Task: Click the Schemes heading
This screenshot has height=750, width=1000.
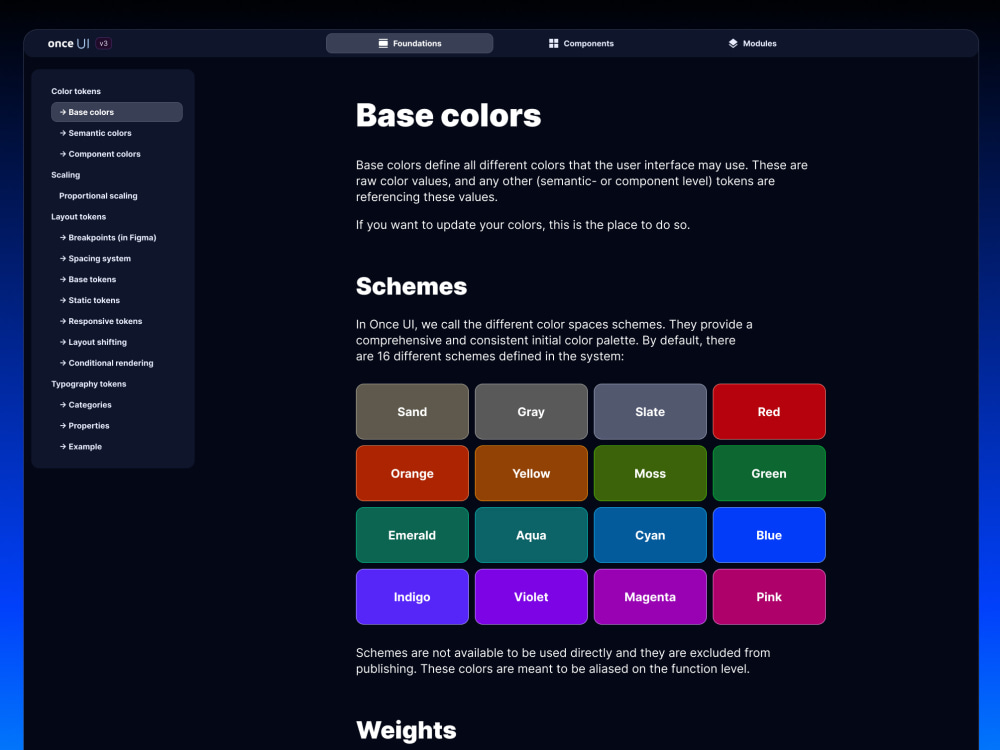Action: pyautogui.click(x=411, y=286)
